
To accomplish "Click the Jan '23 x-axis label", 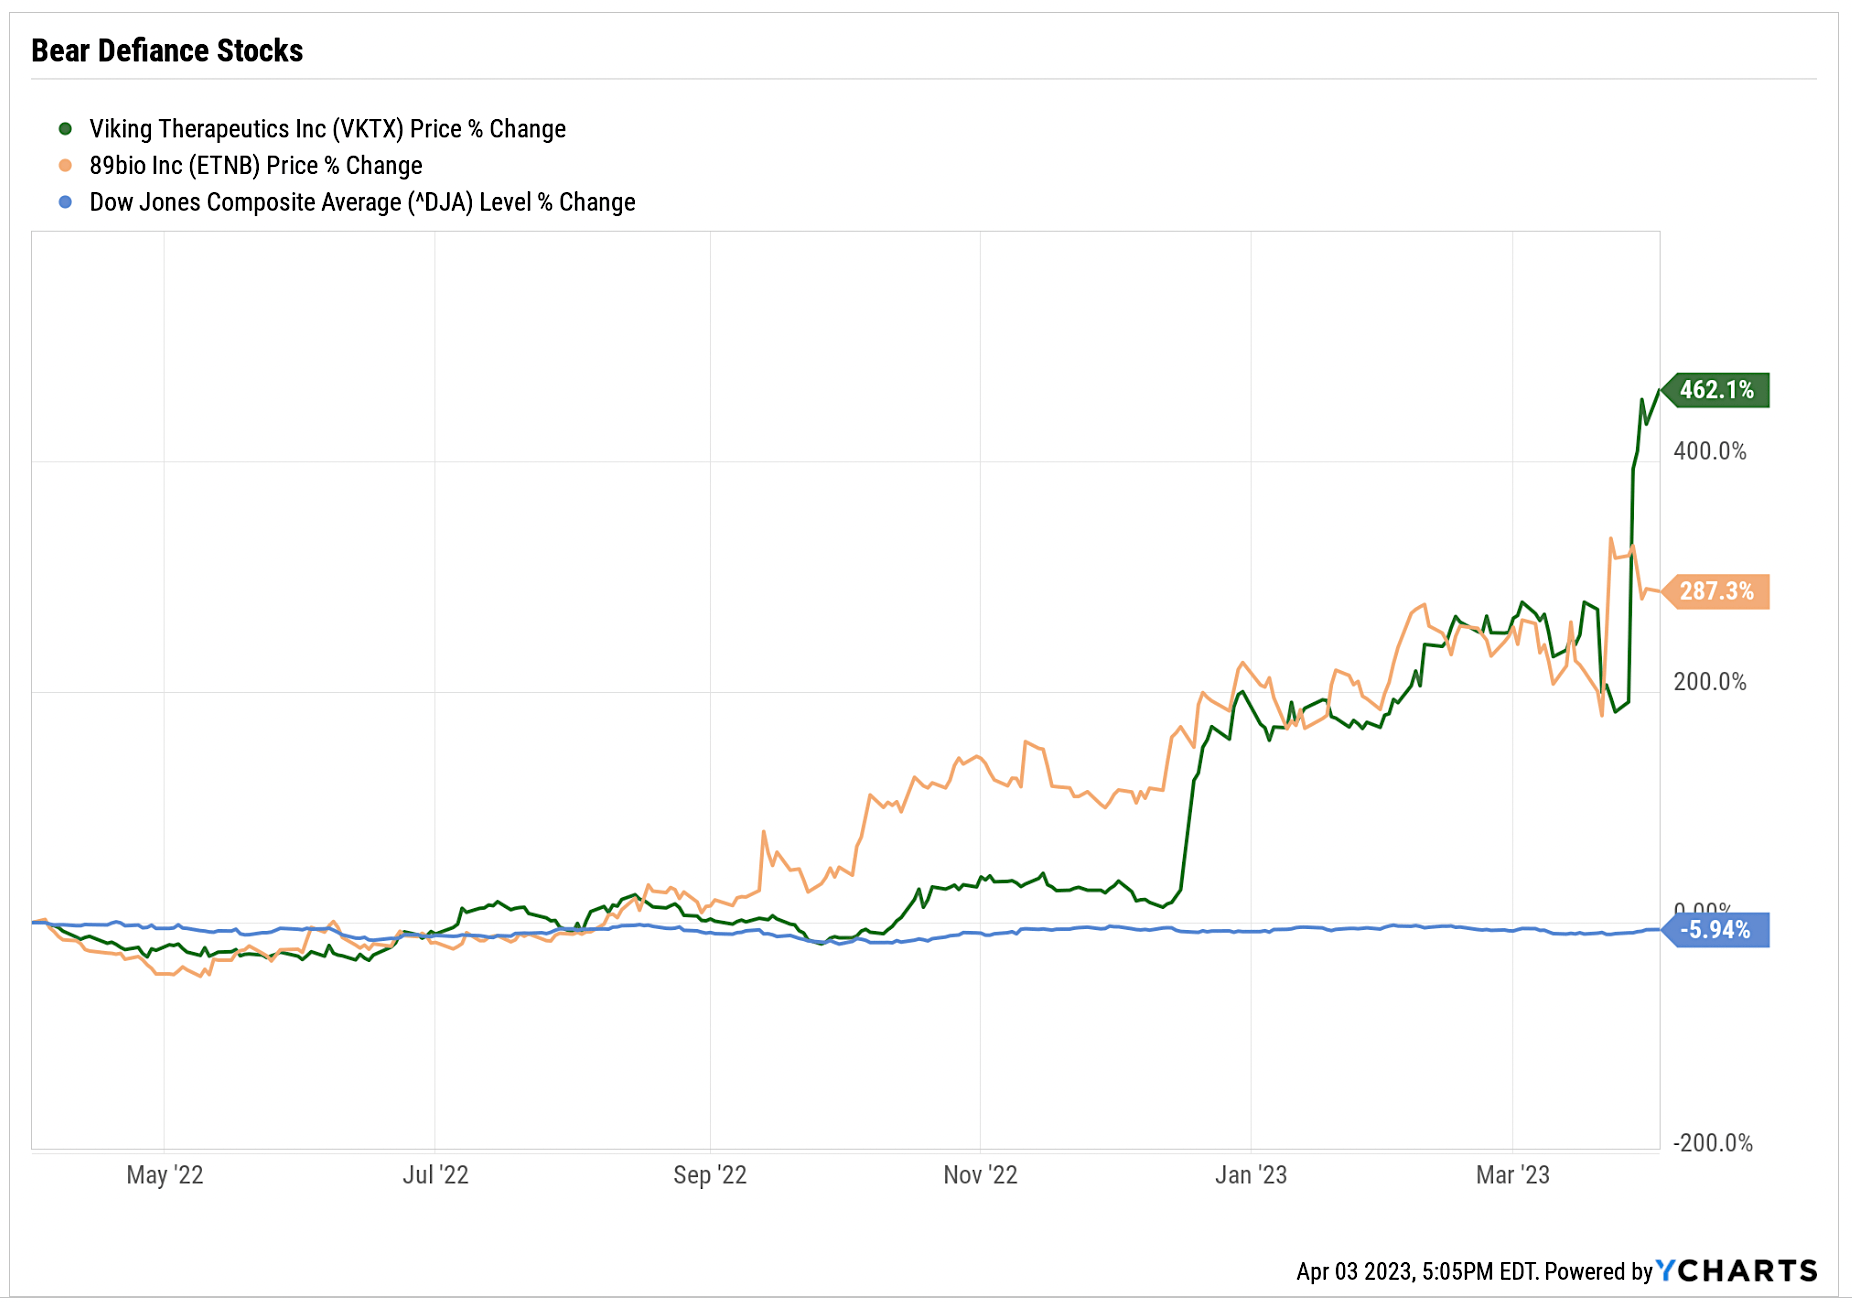I will [x=1251, y=1175].
